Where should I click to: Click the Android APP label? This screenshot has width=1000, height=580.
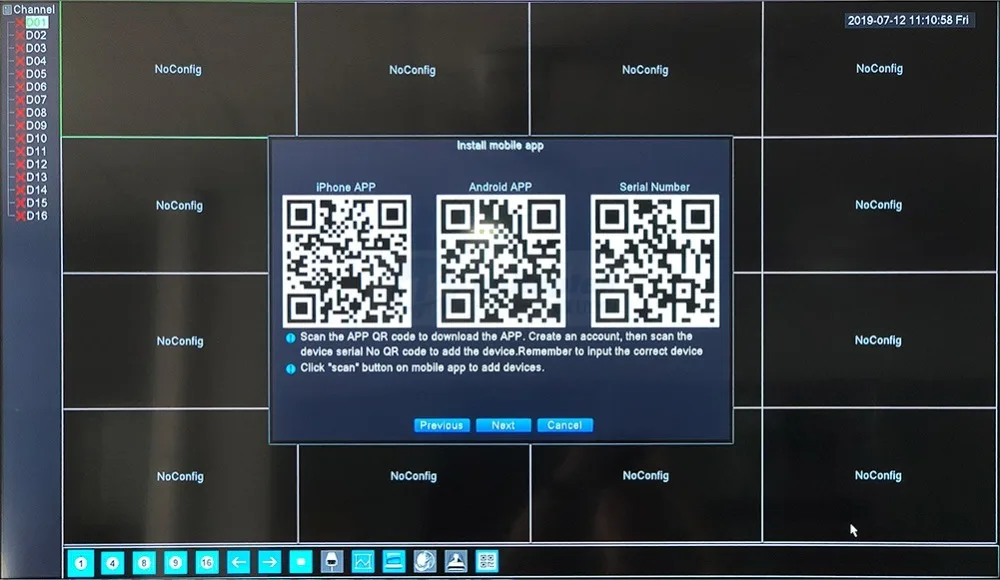coord(500,187)
